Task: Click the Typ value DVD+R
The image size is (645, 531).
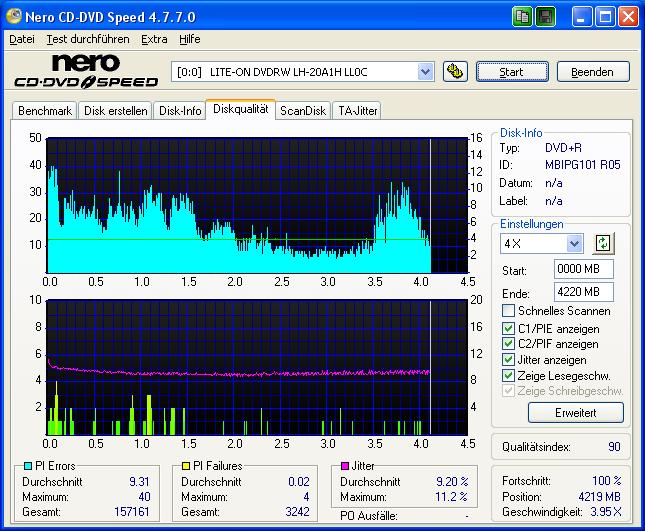Action: (x=563, y=148)
